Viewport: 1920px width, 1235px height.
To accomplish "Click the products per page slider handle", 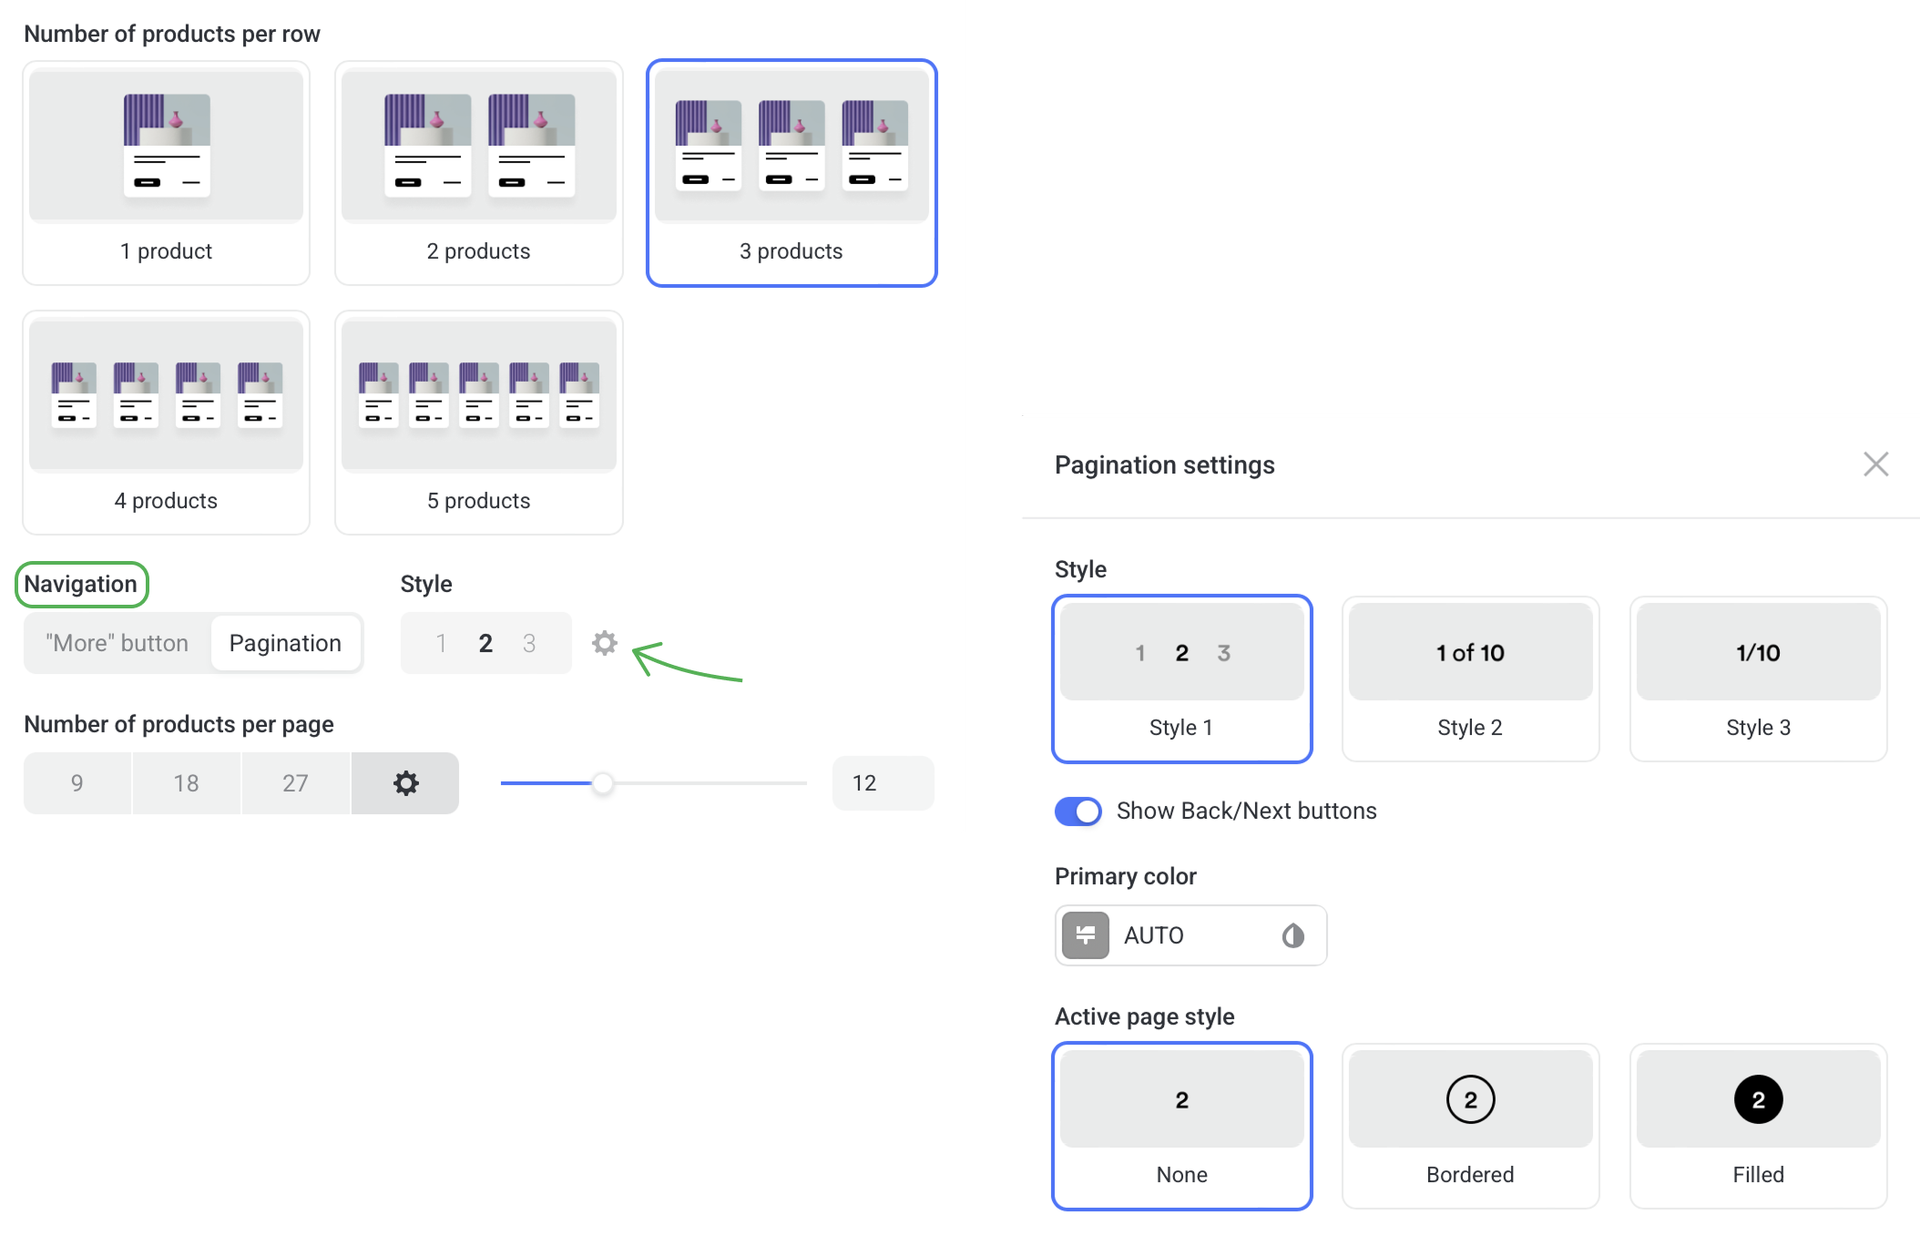I will (602, 783).
